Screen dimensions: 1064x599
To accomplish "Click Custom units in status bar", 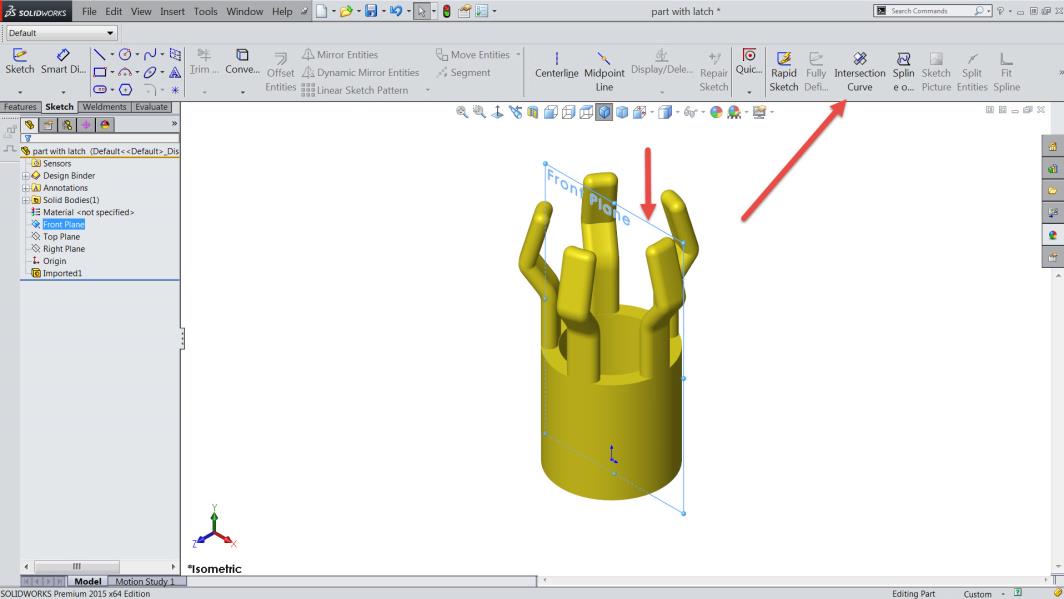I will click(x=977, y=594).
